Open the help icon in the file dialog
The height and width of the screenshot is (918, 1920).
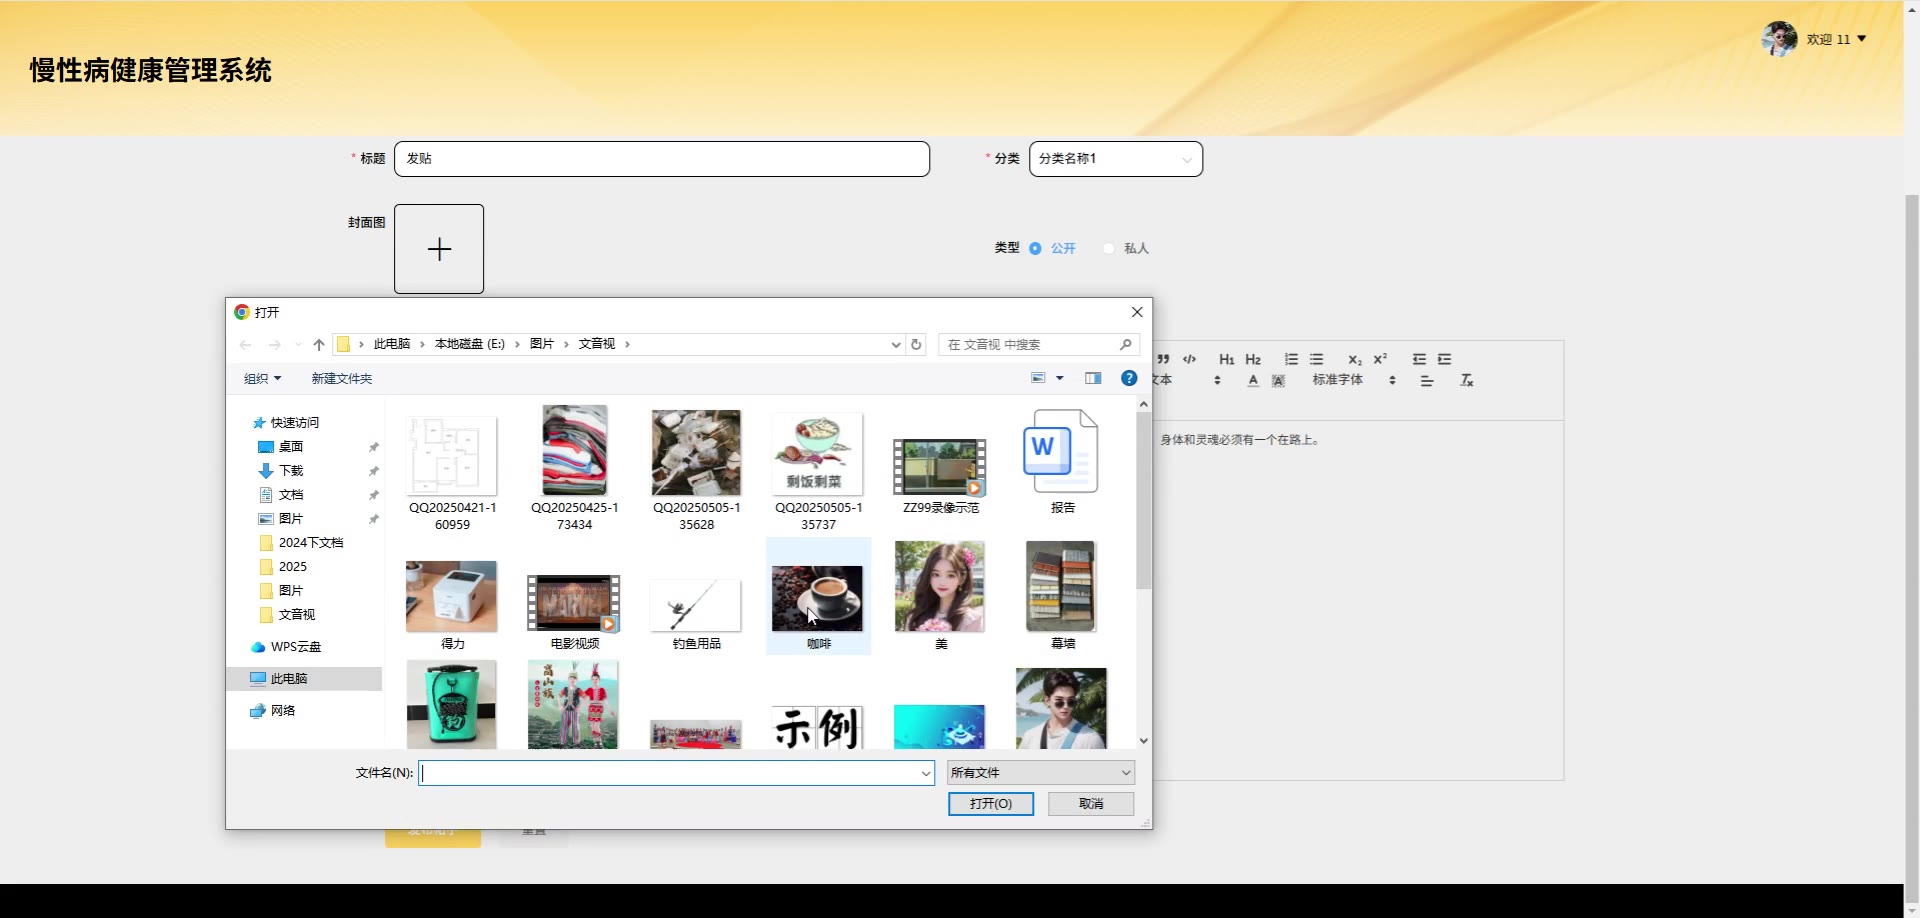(x=1129, y=378)
